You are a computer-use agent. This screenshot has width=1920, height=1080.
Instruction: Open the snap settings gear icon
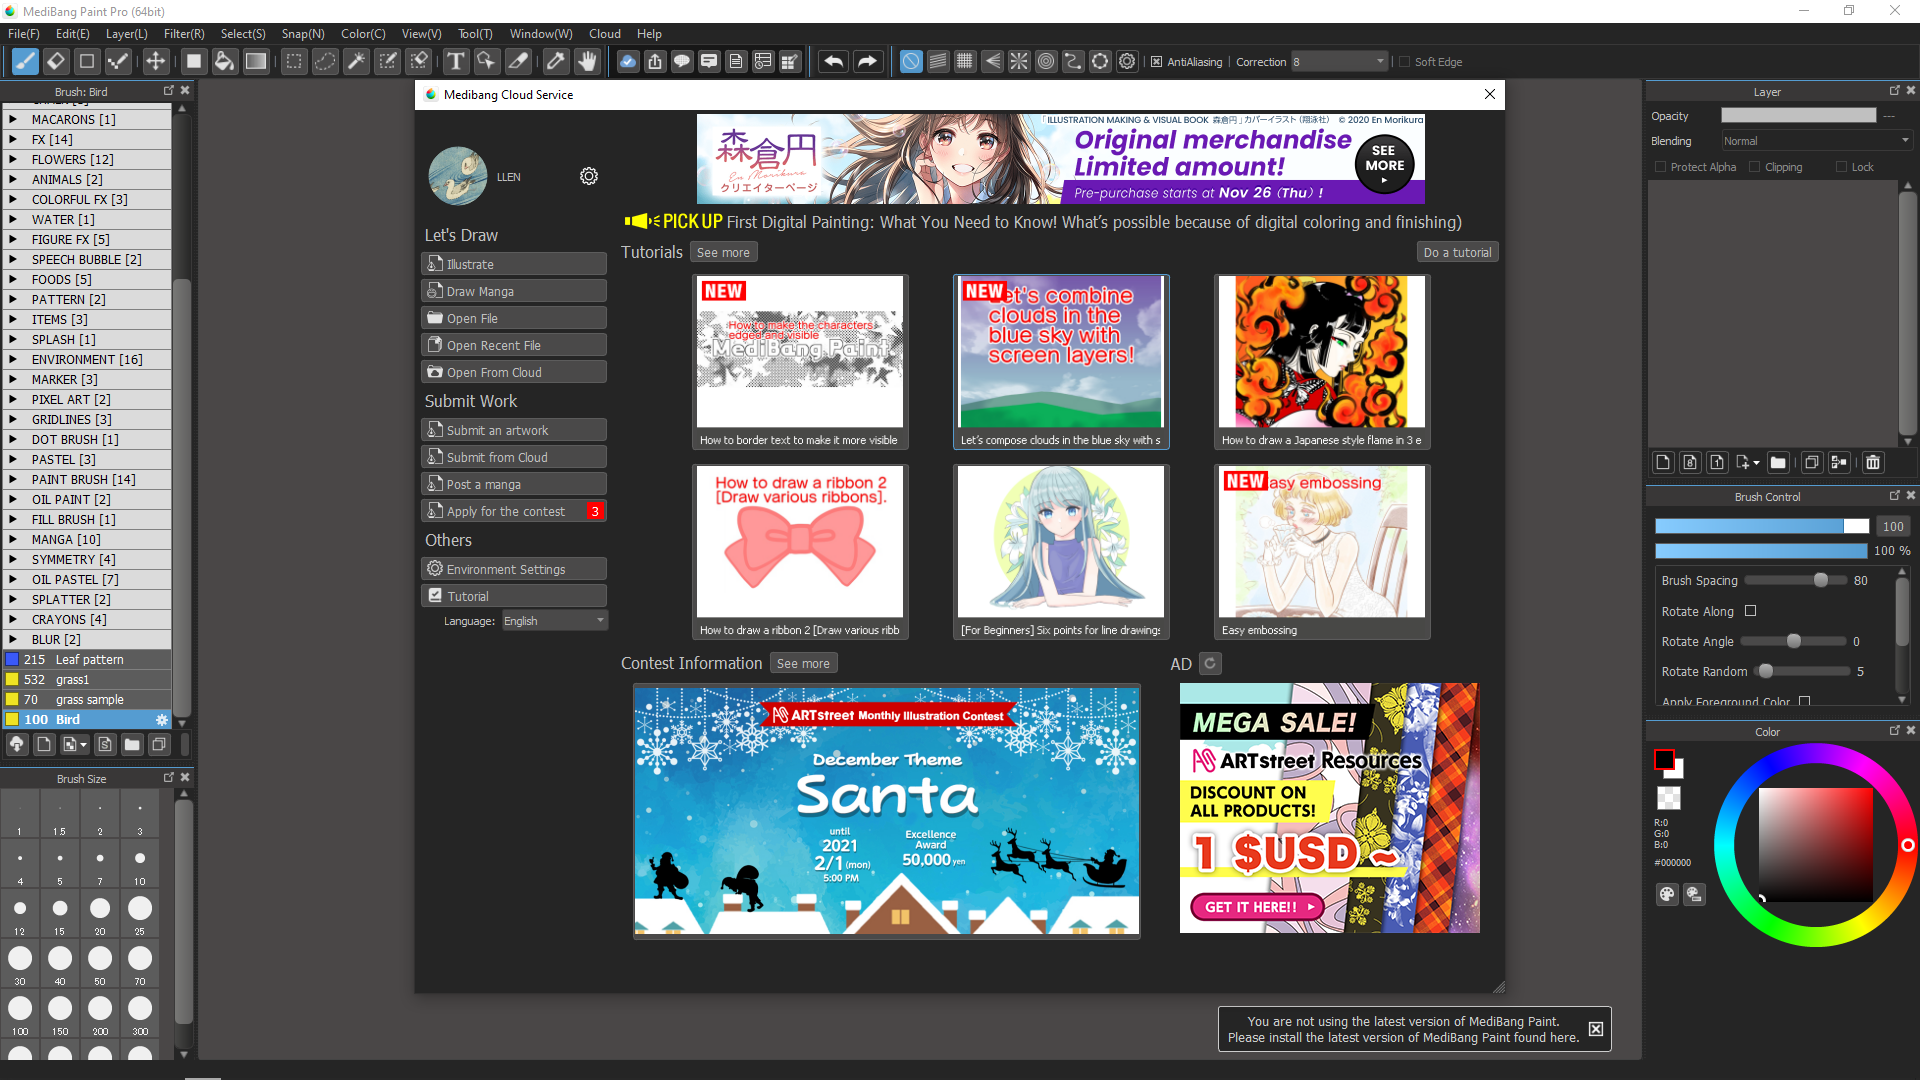coord(1127,62)
